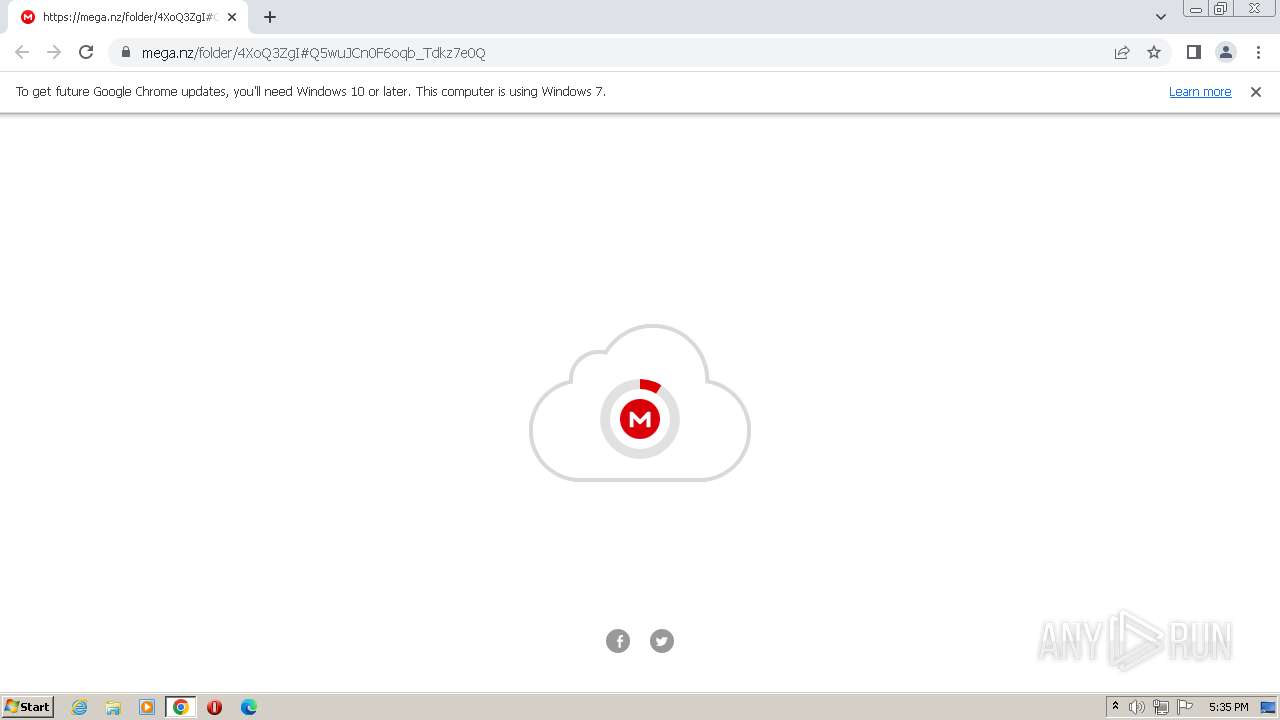Open the Twitter icon link
Screen dimensions: 1280x720
coord(662,641)
